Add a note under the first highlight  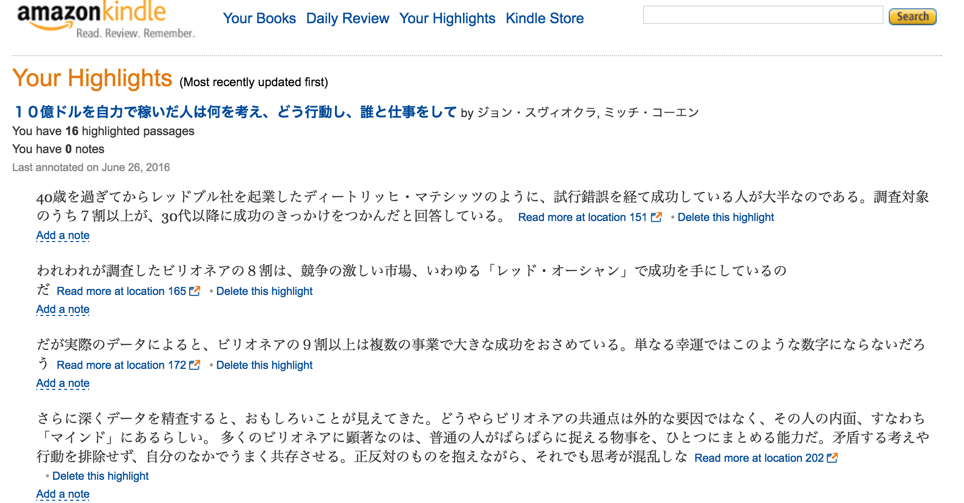click(x=63, y=236)
